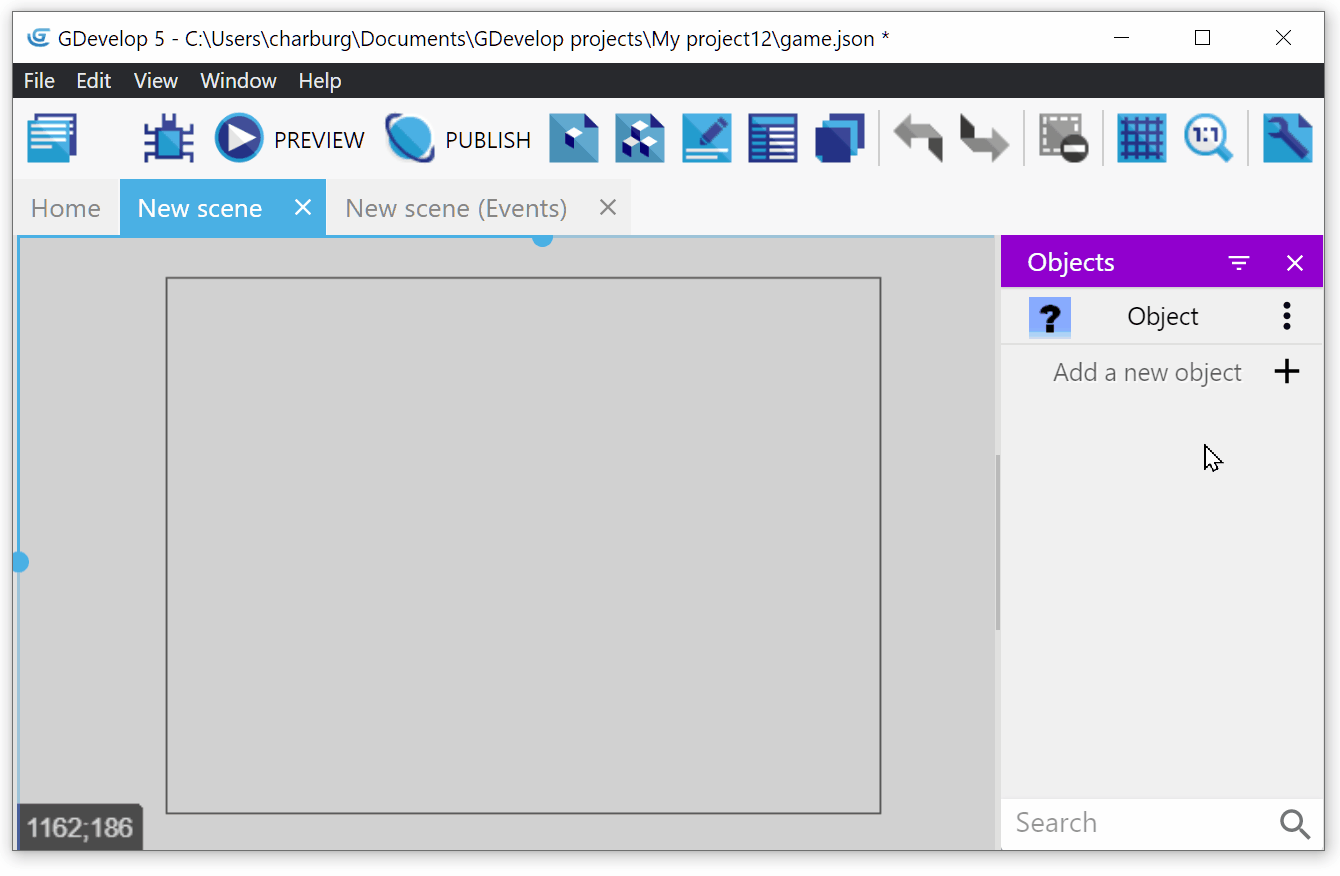Open the project manager icon

click(x=52, y=139)
